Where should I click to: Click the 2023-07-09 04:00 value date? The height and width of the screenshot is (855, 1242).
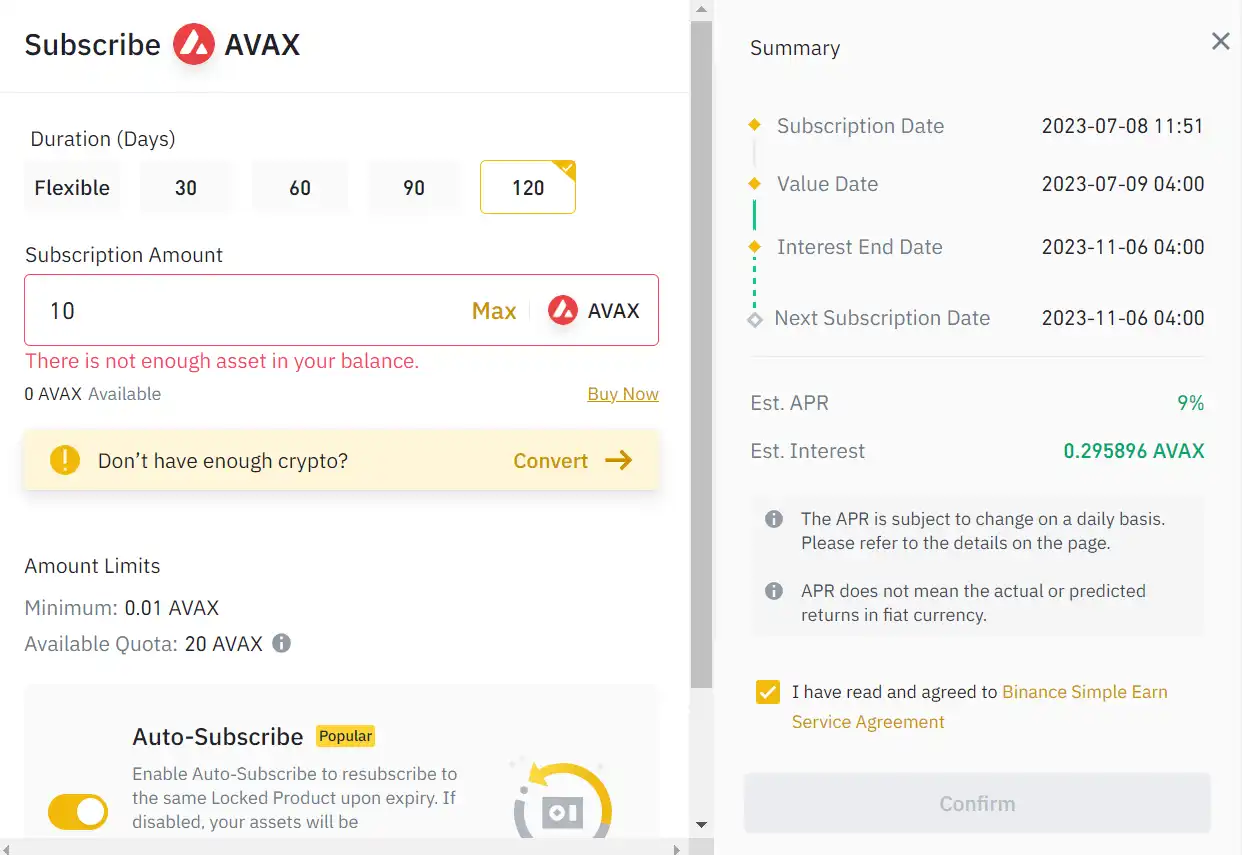pos(1123,184)
